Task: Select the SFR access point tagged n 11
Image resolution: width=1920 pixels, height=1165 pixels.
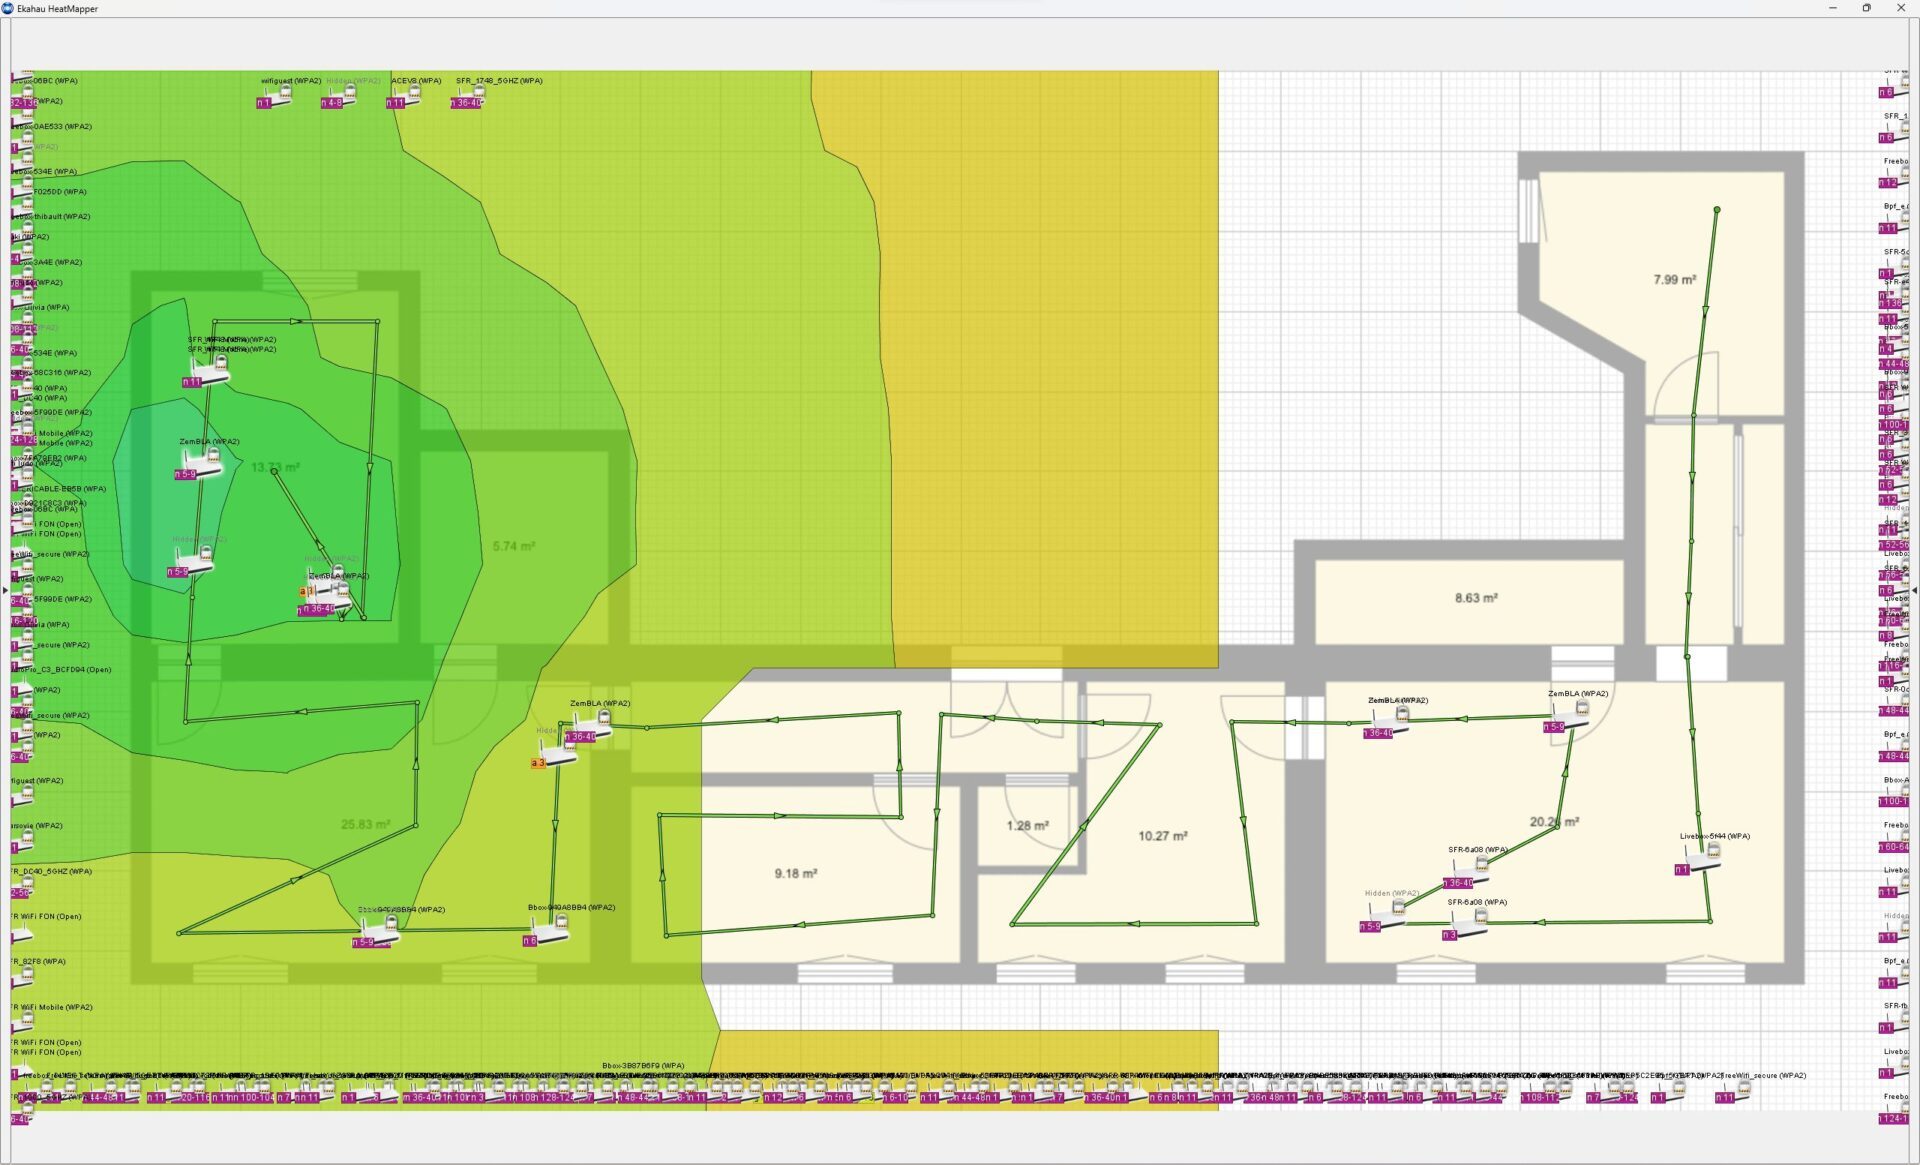Action: tap(208, 372)
